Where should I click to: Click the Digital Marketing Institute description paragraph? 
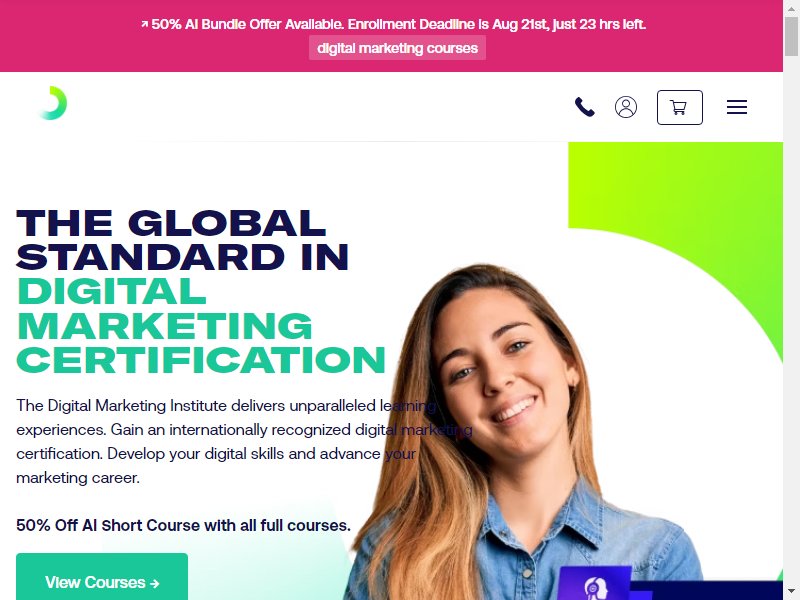coord(244,442)
